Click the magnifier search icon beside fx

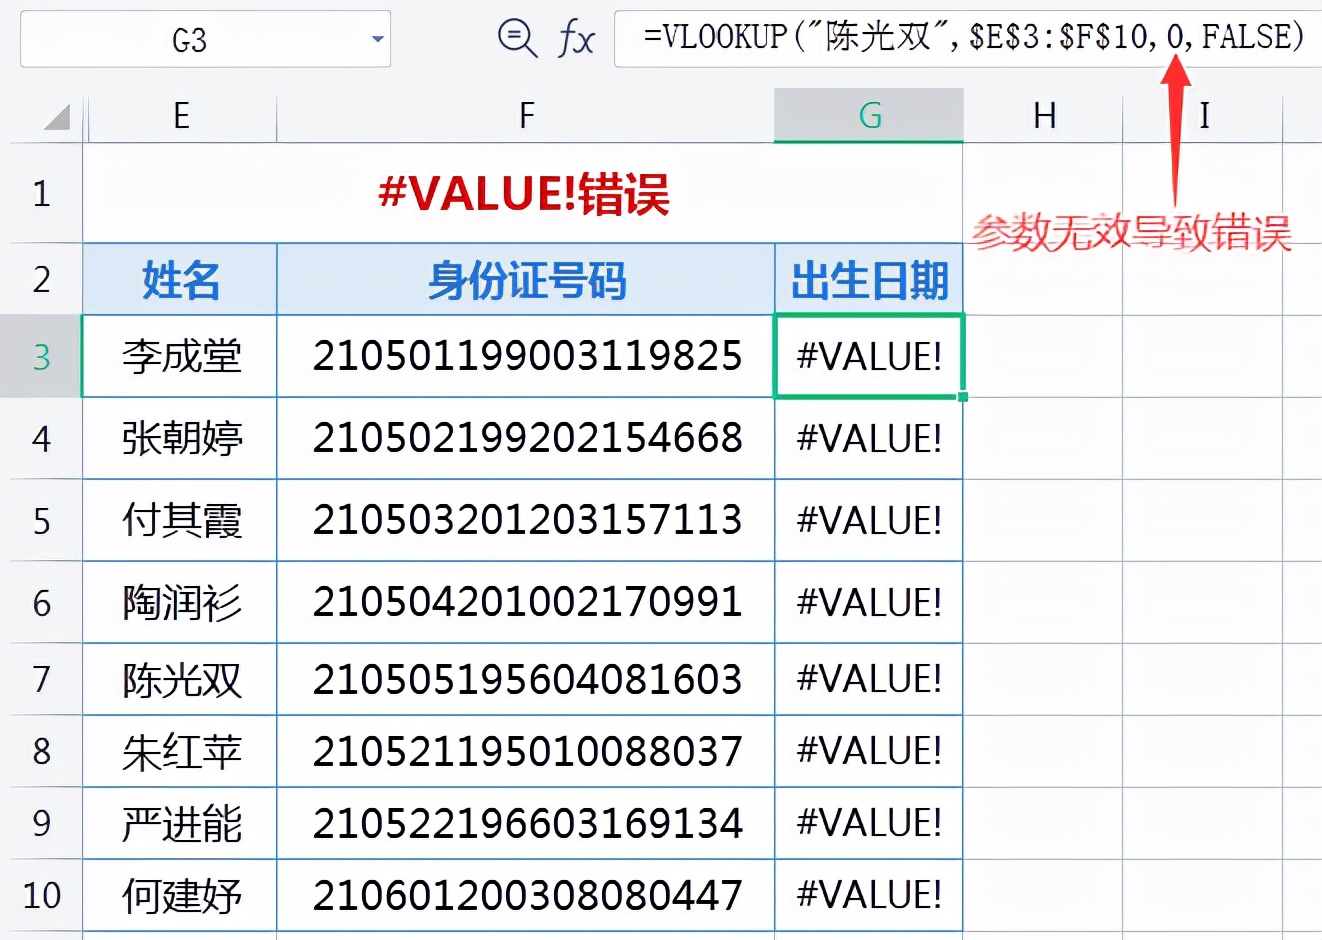pos(517,38)
